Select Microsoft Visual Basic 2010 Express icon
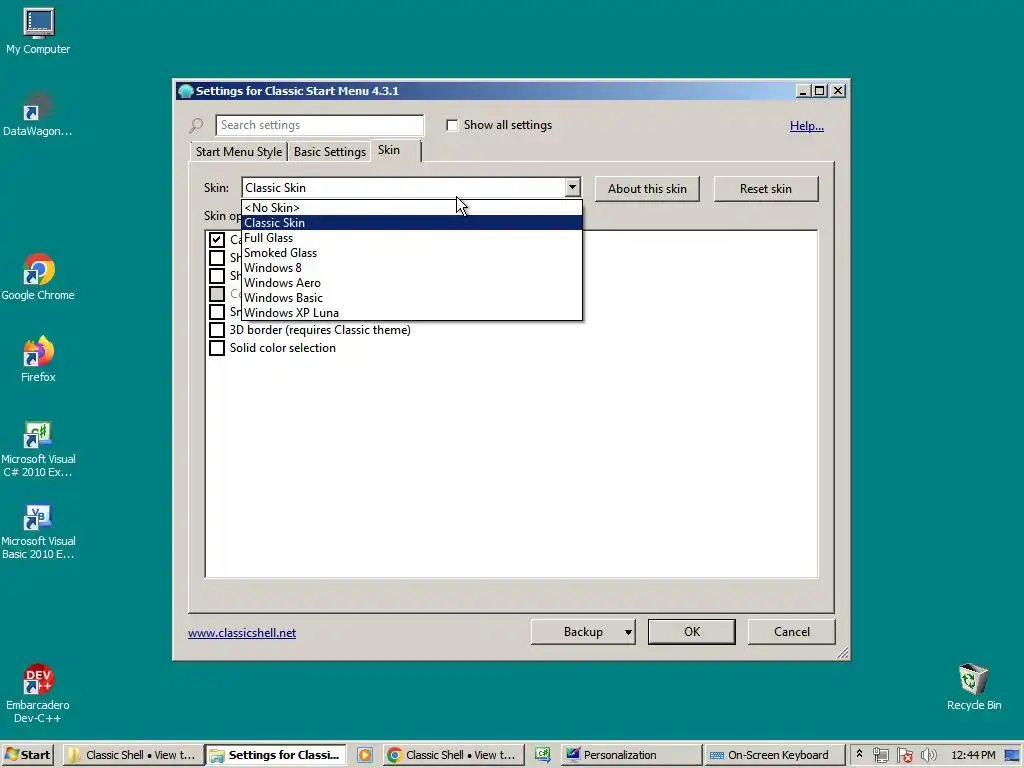 [38, 532]
